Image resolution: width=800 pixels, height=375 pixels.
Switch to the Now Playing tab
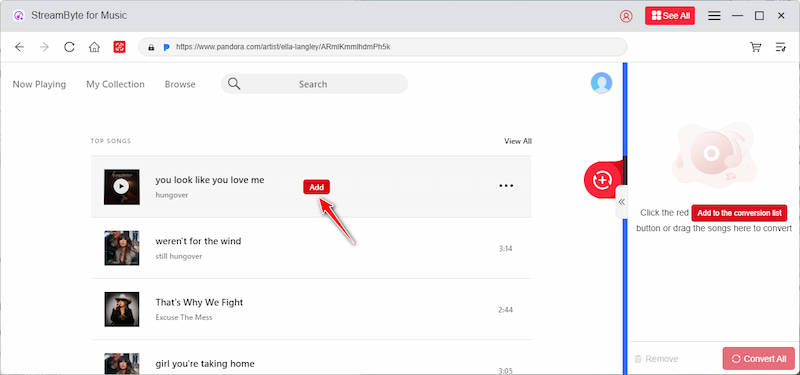click(x=39, y=84)
